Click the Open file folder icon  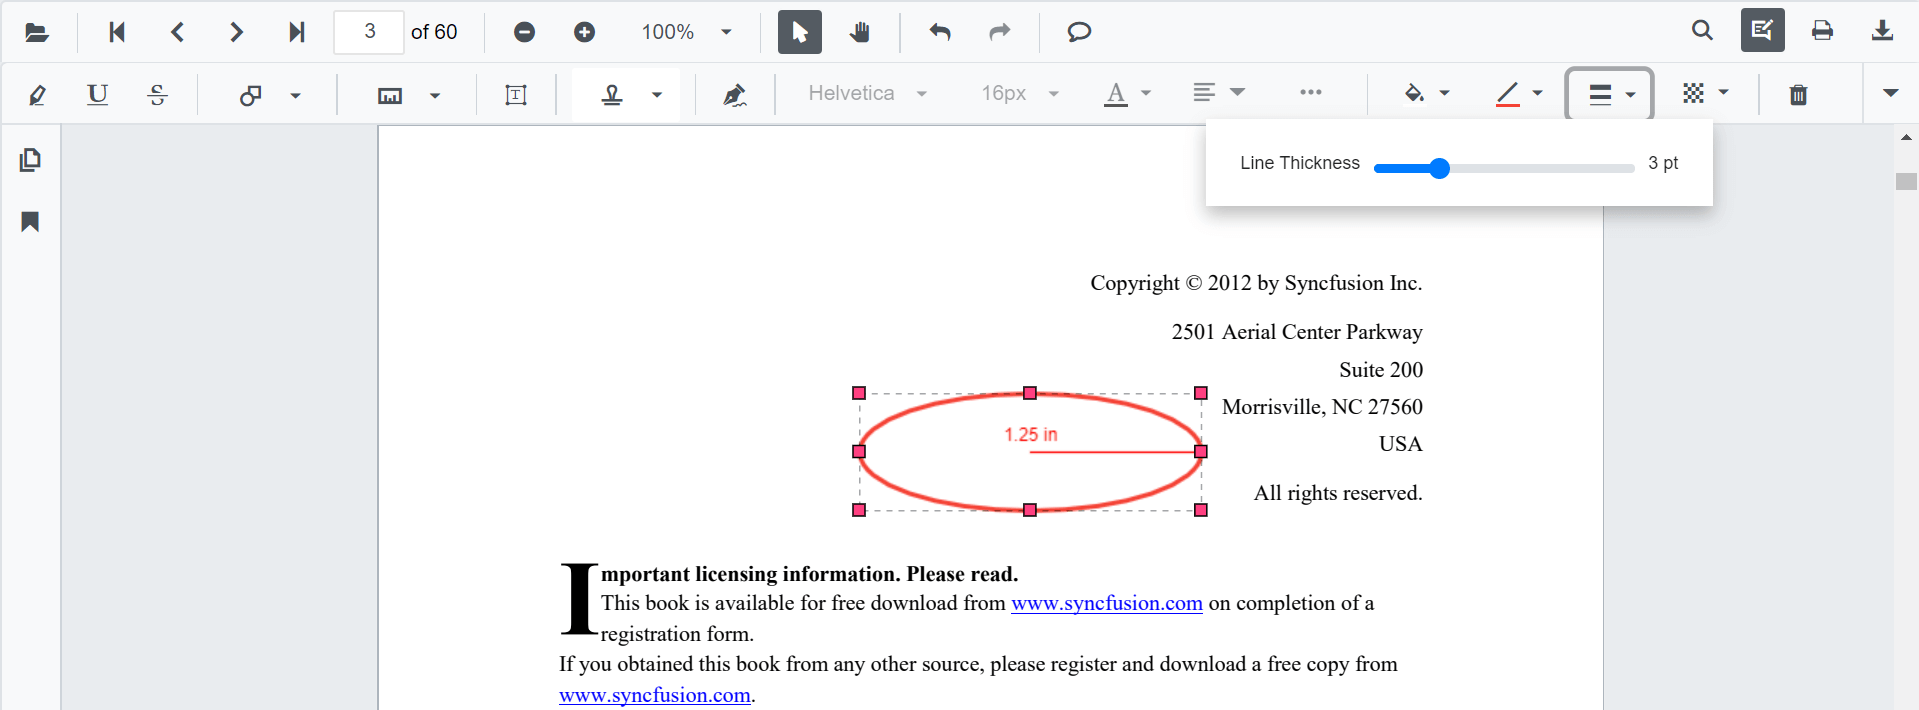point(37,32)
